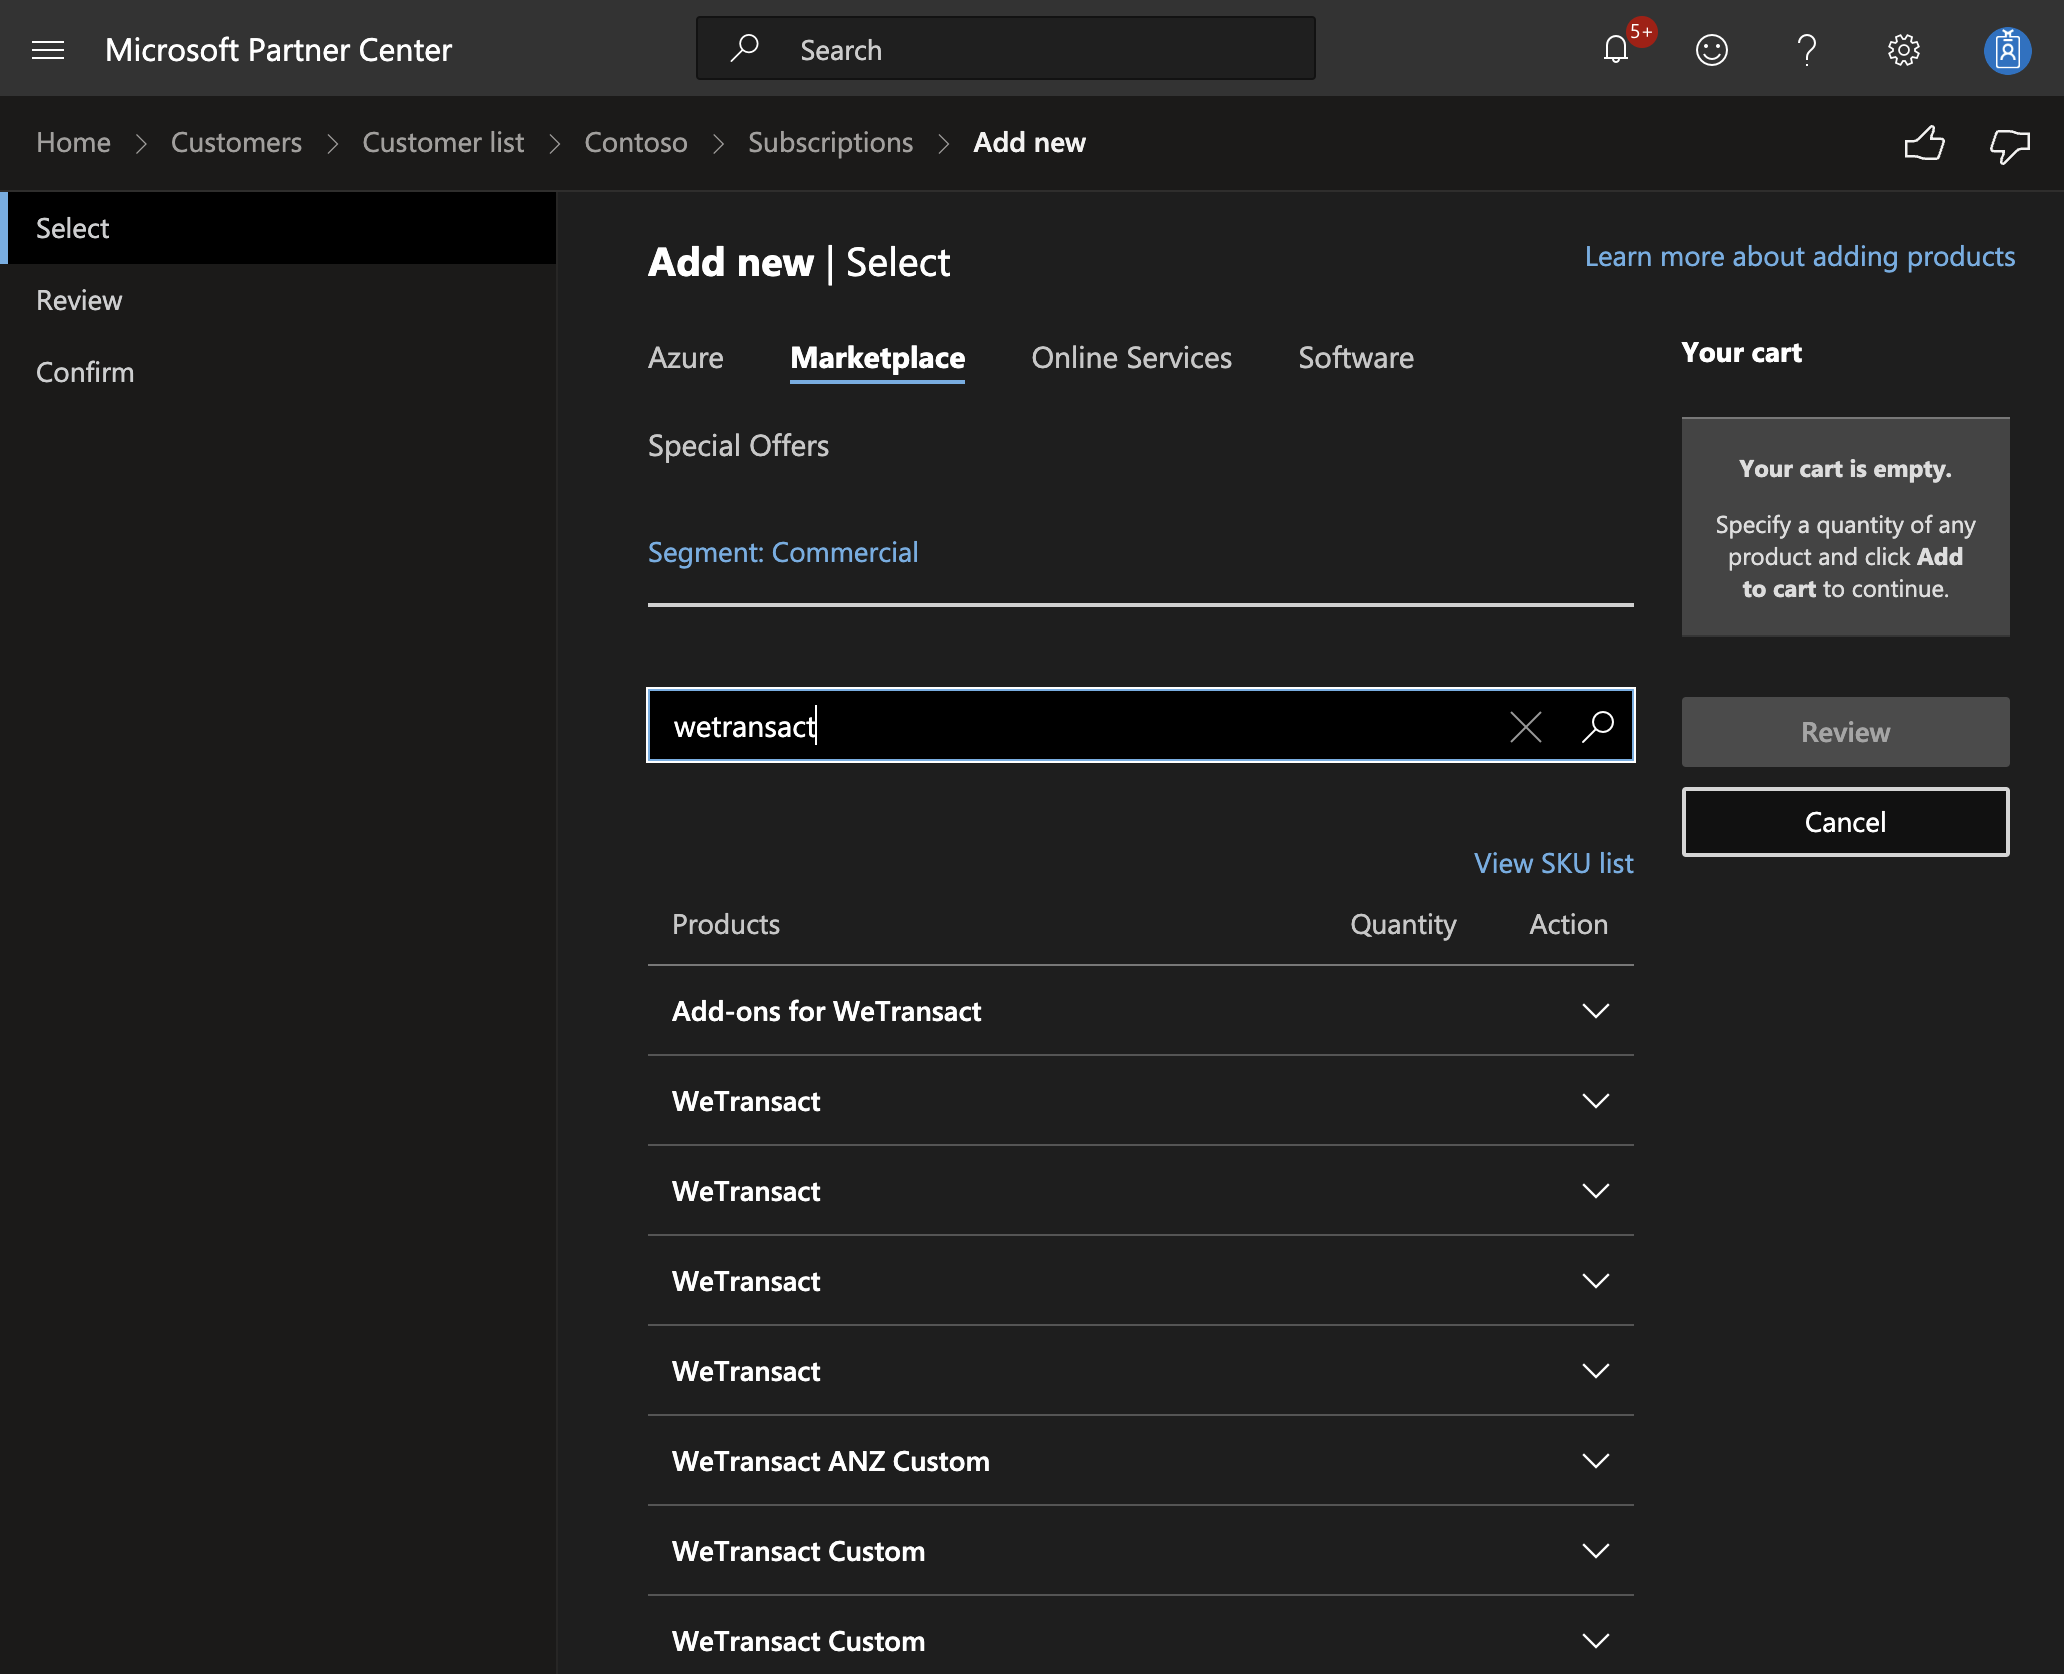
Task: Clear the wetransact search text
Action: (1525, 726)
